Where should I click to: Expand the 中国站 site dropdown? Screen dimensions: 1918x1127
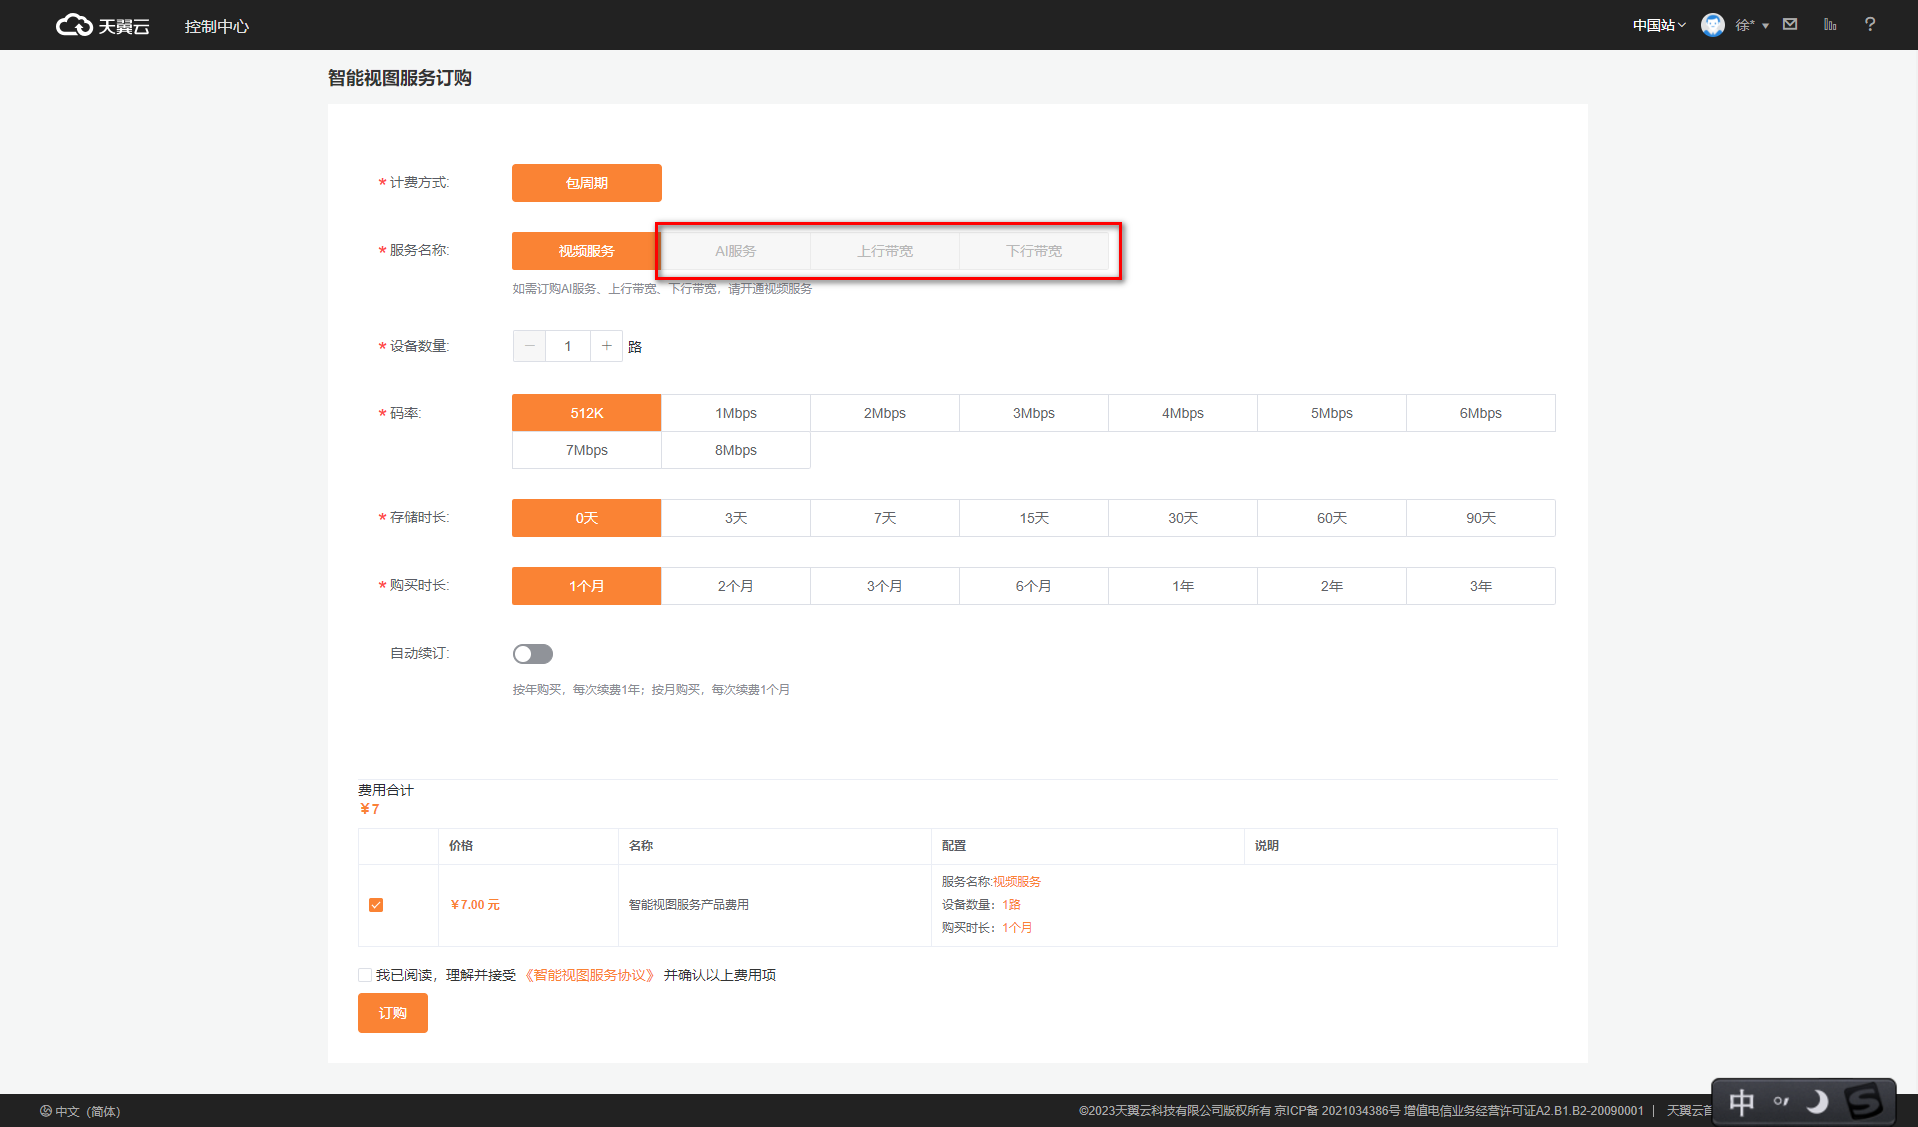(x=1658, y=25)
